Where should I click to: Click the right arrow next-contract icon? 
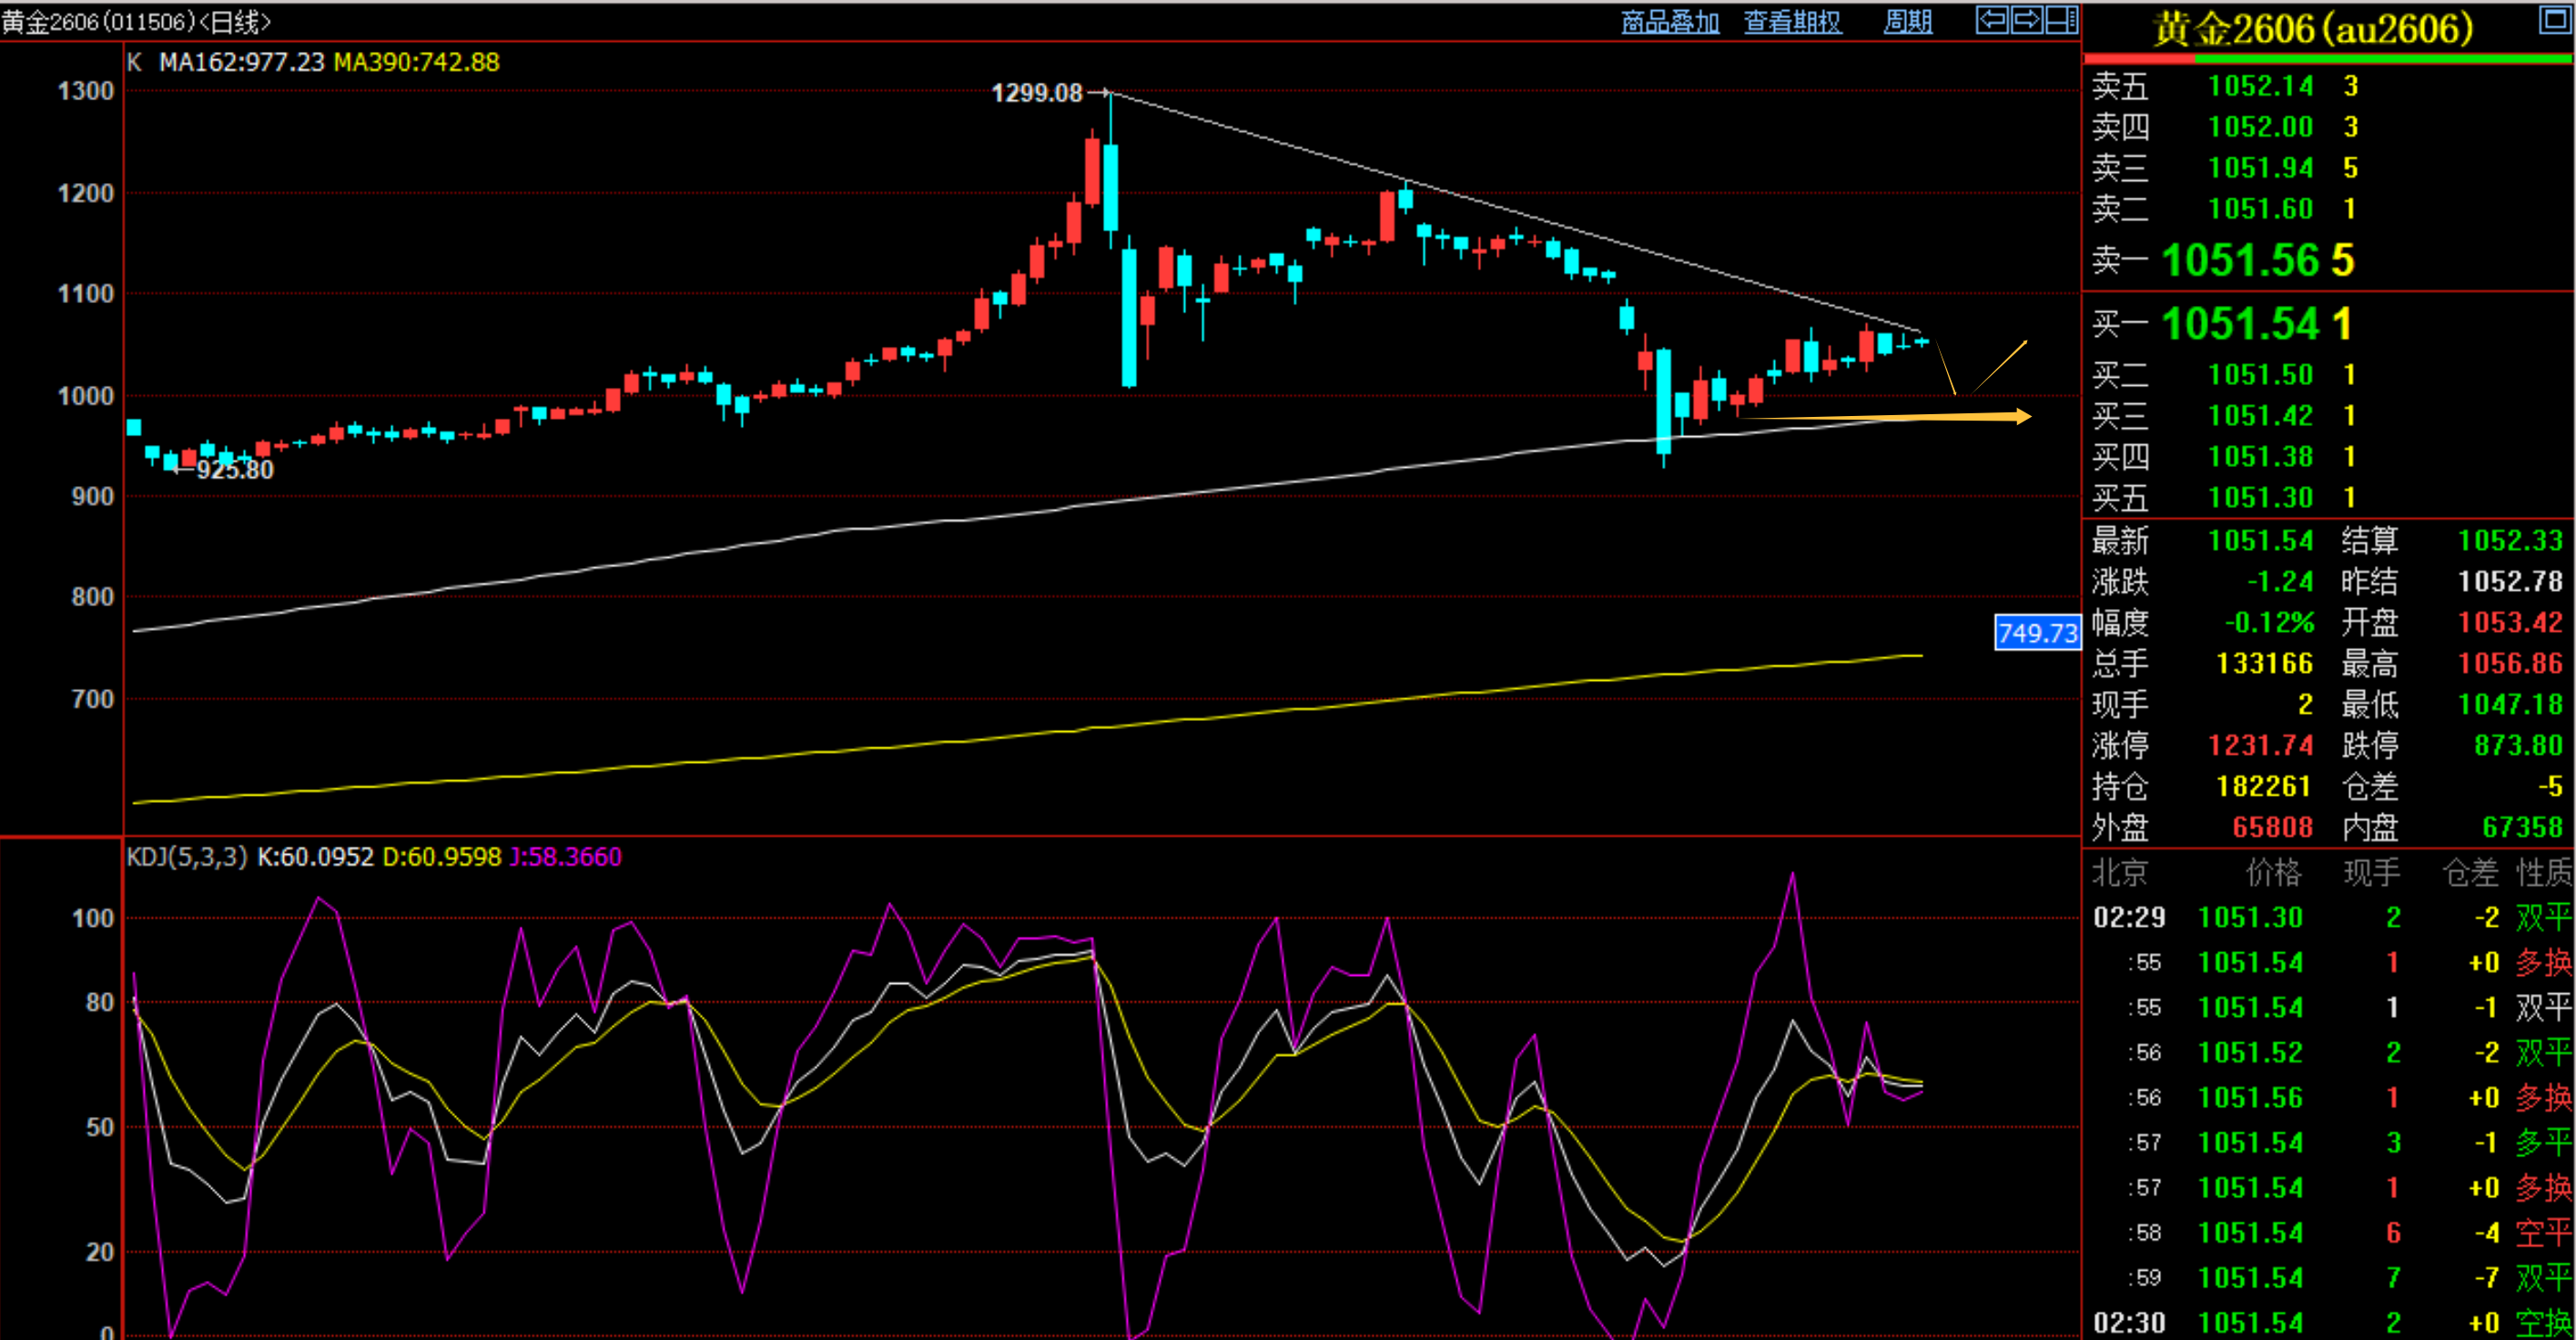(2026, 20)
